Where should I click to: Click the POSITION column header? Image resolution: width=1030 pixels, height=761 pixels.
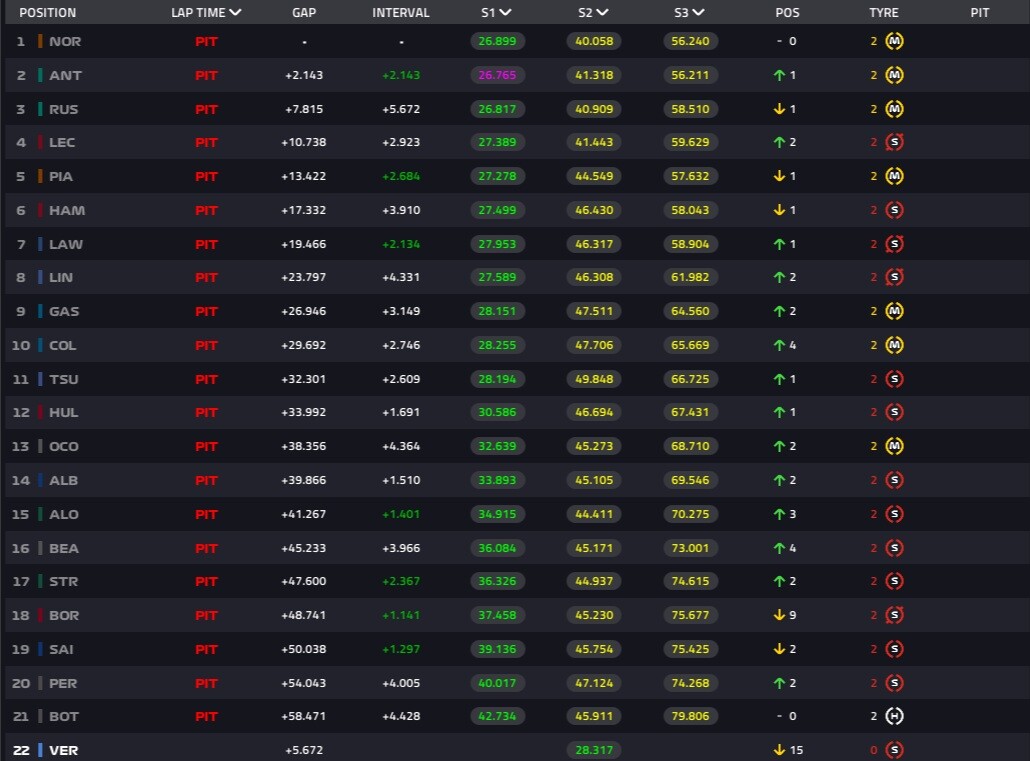pyautogui.click(x=47, y=12)
